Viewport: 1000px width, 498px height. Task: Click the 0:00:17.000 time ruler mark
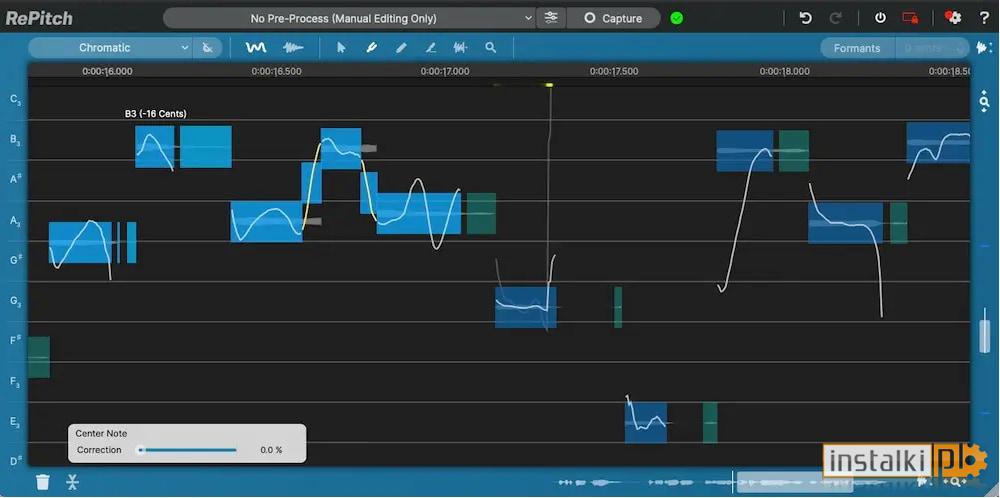[x=445, y=71]
